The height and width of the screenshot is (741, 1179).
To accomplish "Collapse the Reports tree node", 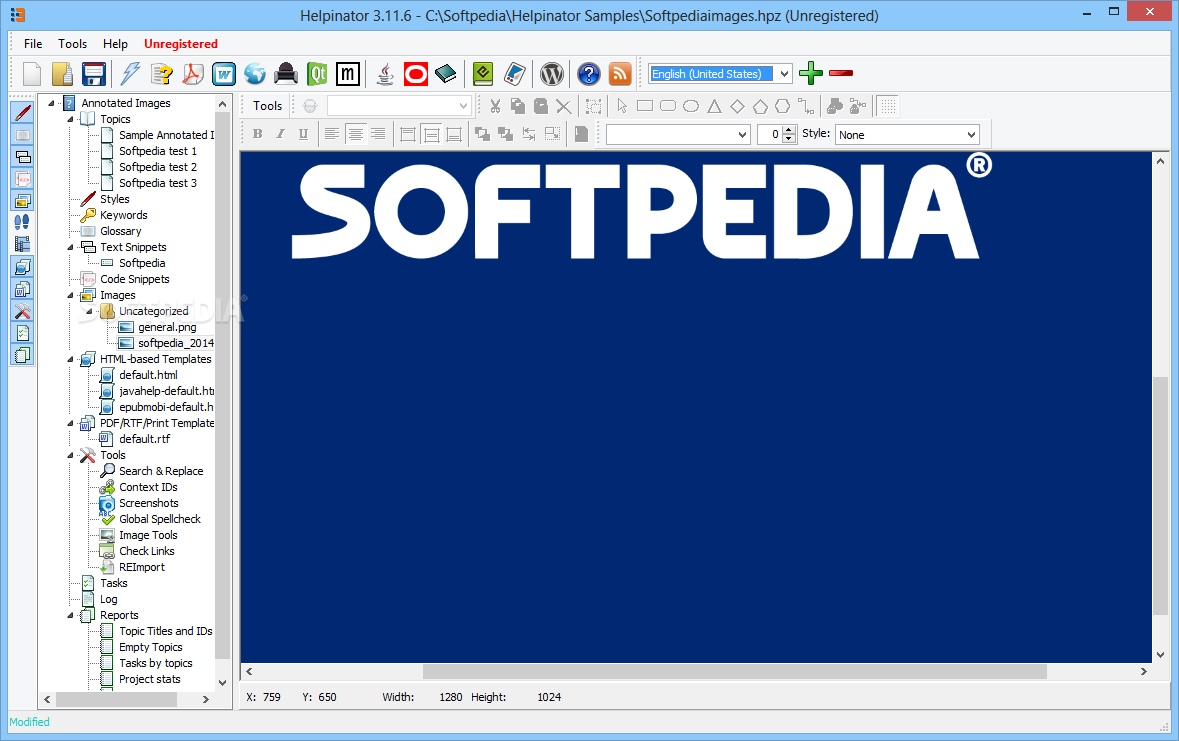I will [x=71, y=615].
